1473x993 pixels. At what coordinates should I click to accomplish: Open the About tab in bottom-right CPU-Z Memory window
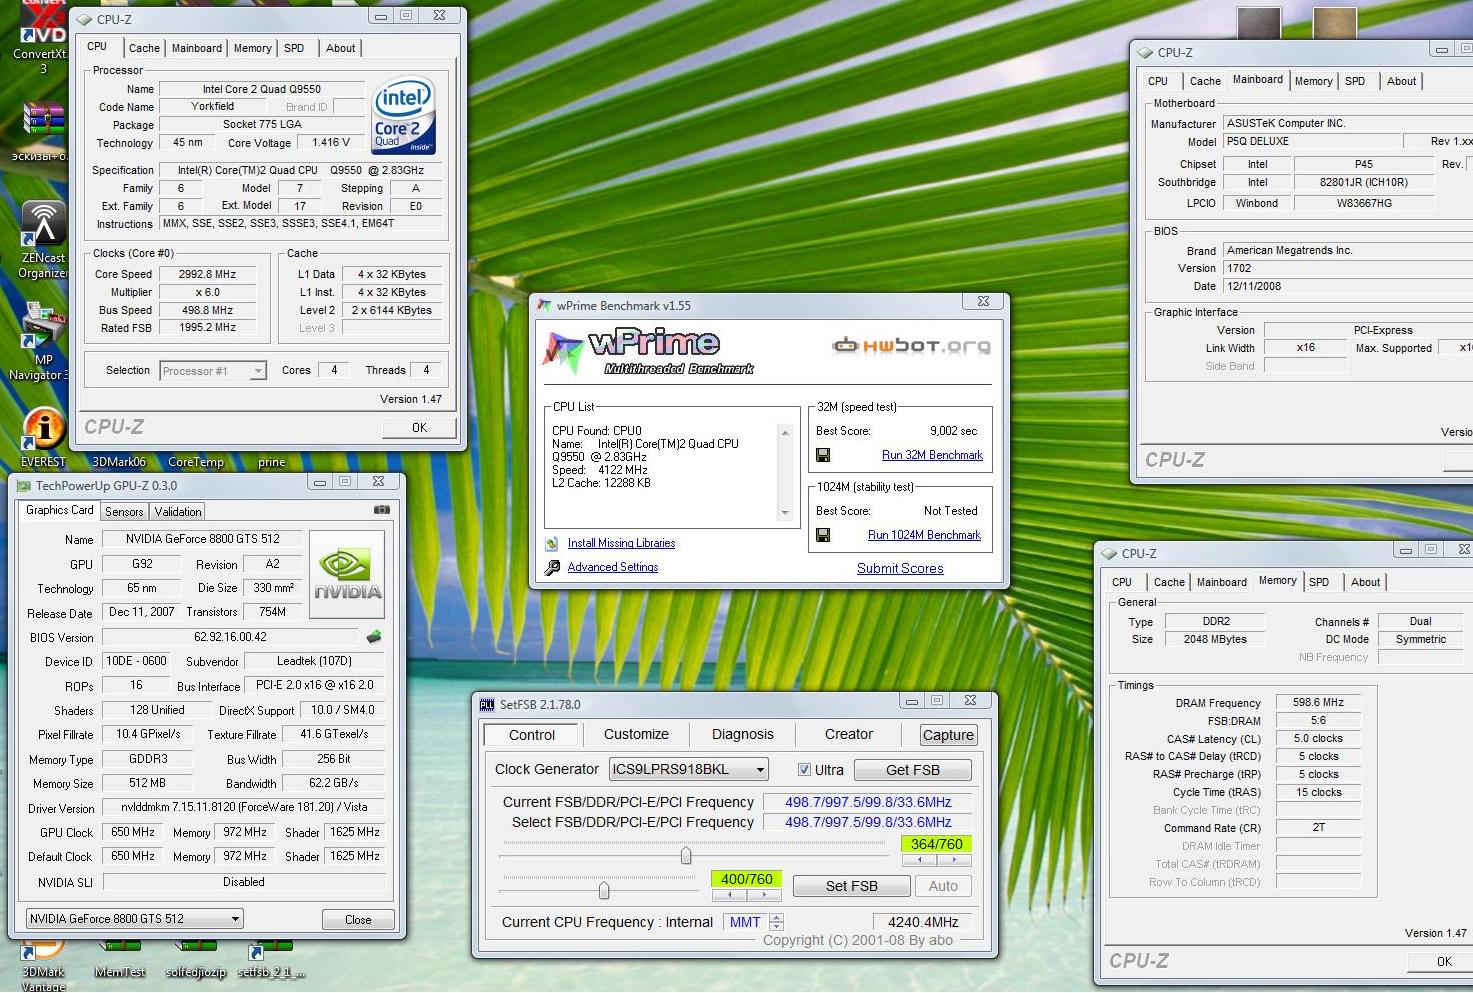[1365, 582]
